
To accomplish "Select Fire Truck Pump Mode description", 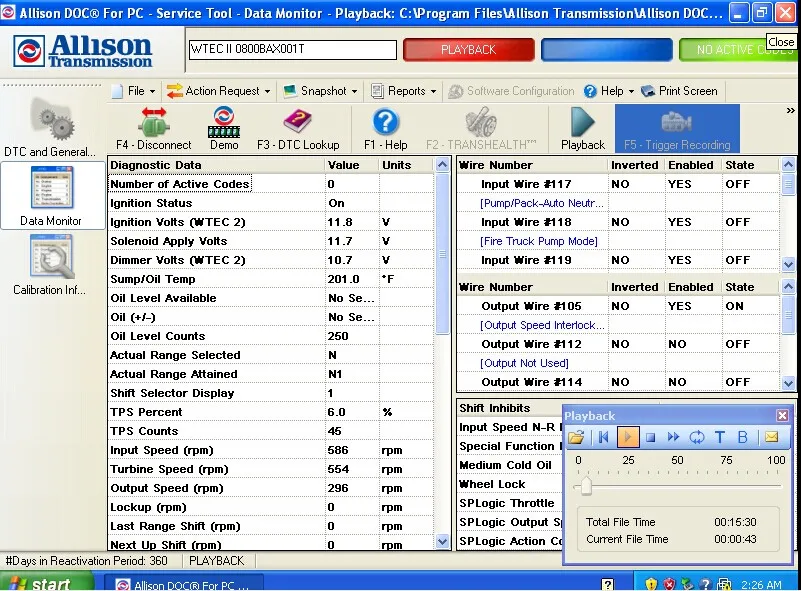I will (x=538, y=241).
